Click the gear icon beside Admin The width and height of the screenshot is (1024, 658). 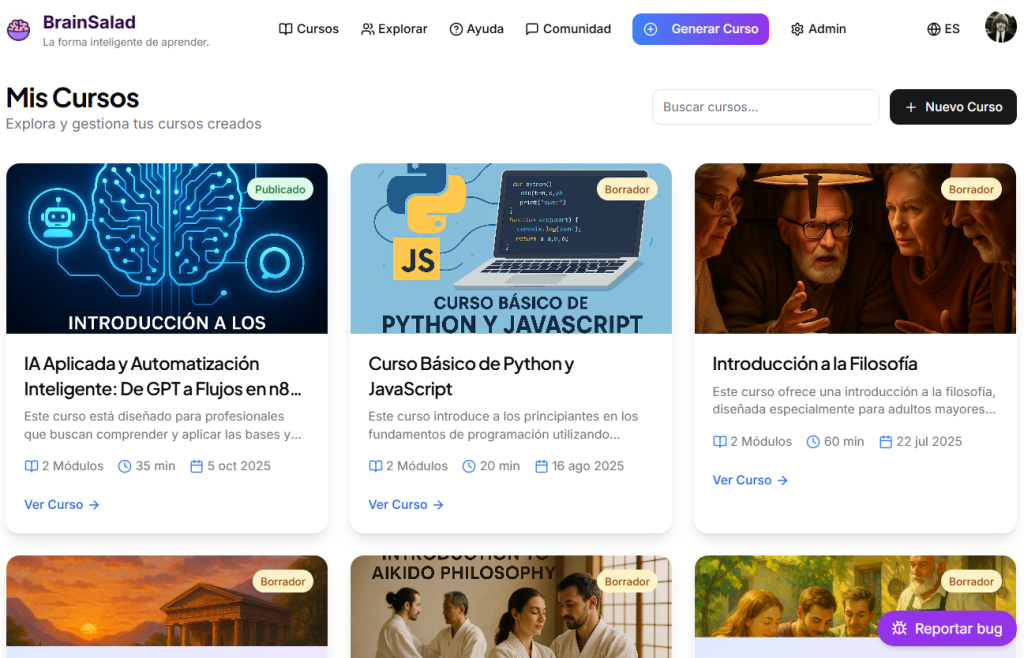click(x=797, y=29)
